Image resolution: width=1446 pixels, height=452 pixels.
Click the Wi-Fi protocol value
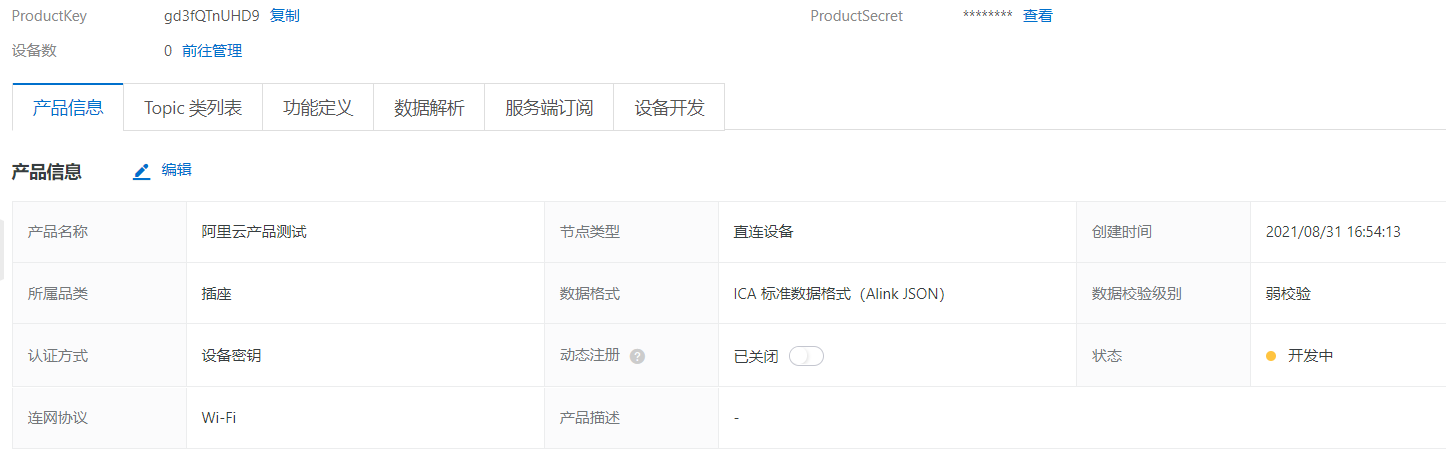pyautogui.click(x=219, y=418)
